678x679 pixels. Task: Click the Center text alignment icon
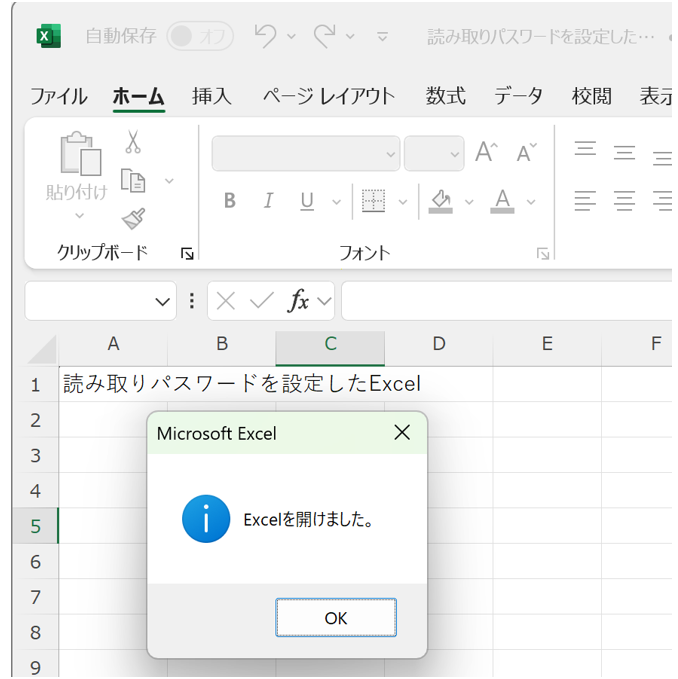[624, 201]
